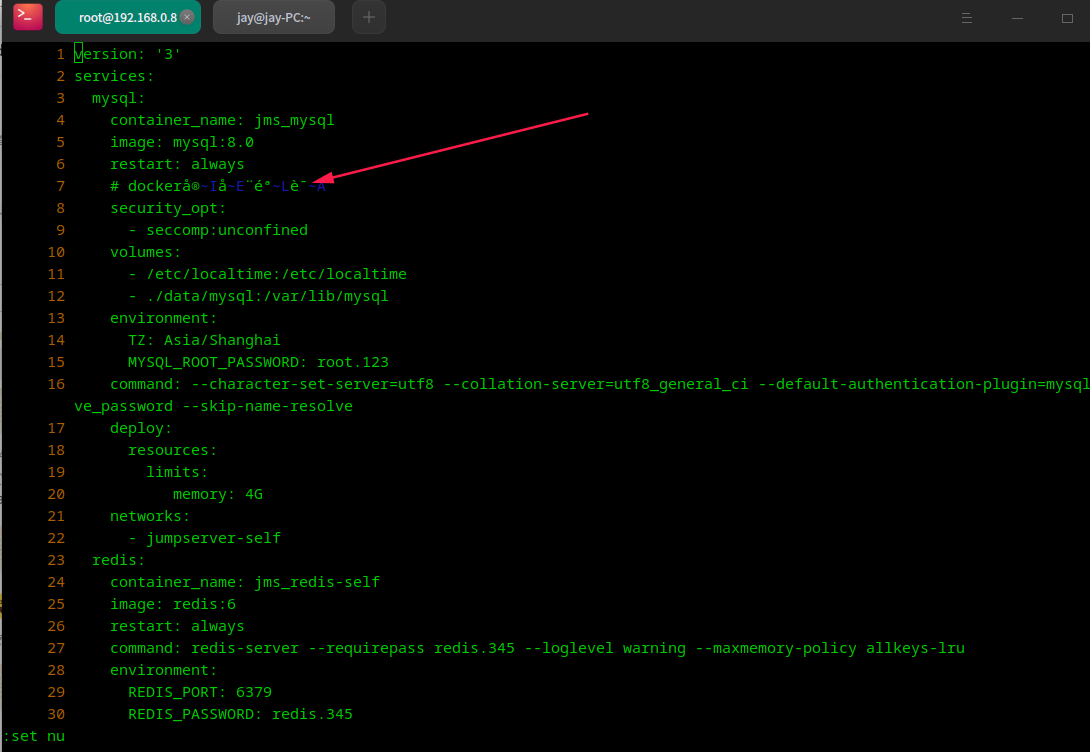Click the "restart: always" on line 6
Image resolution: width=1090 pixels, height=752 pixels.
[177, 164]
